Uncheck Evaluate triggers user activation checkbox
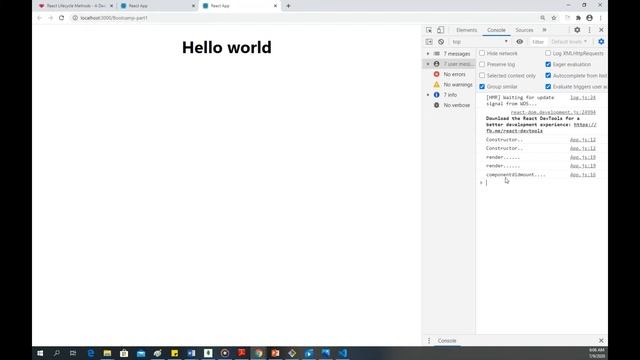 tap(548, 87)
